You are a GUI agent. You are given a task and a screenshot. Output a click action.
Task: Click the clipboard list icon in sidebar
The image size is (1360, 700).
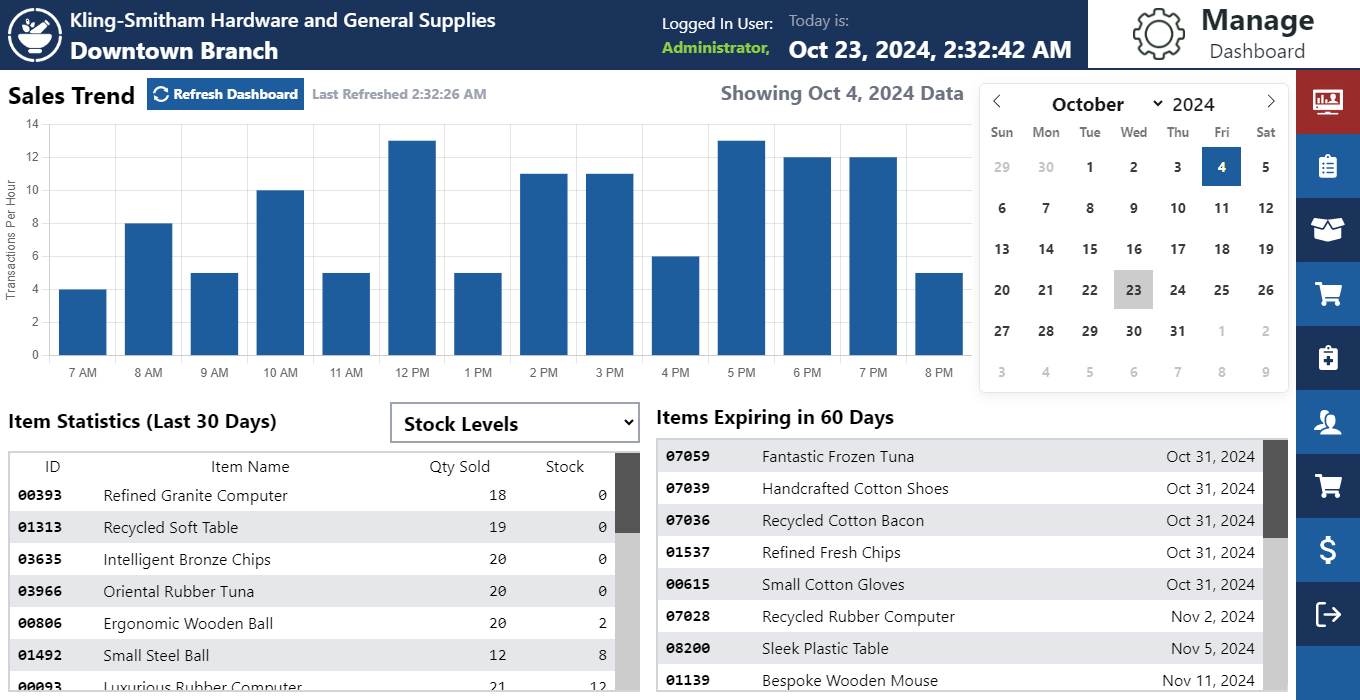tap(1327, 166)
